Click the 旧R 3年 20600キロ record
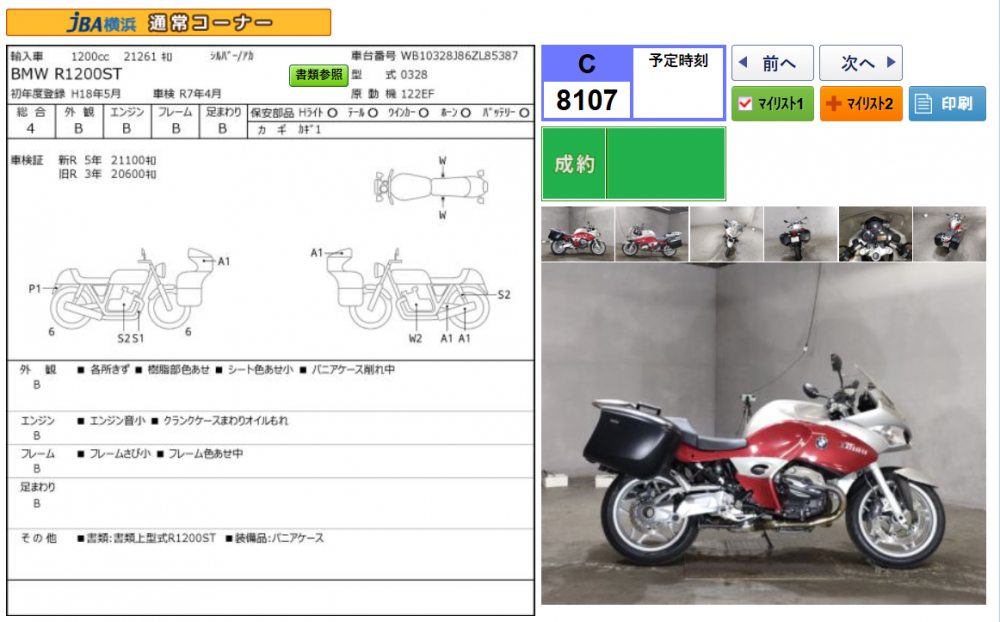The height and width of the screenshot is (622, 1000). coord(107,174)
